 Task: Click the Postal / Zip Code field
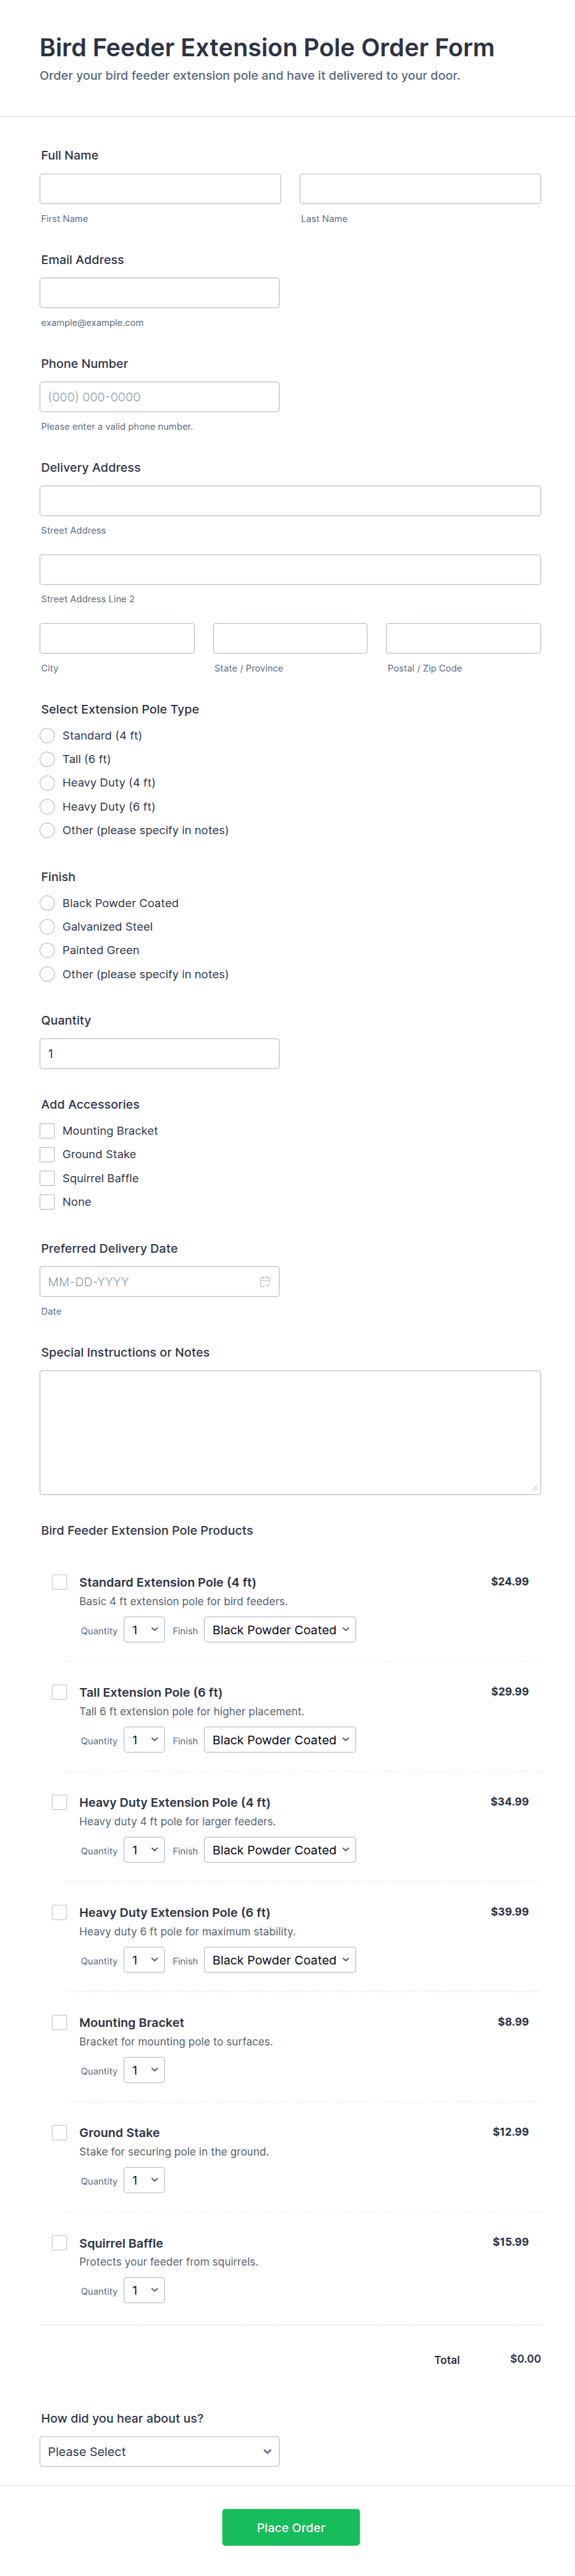click(x=463, y=638)
